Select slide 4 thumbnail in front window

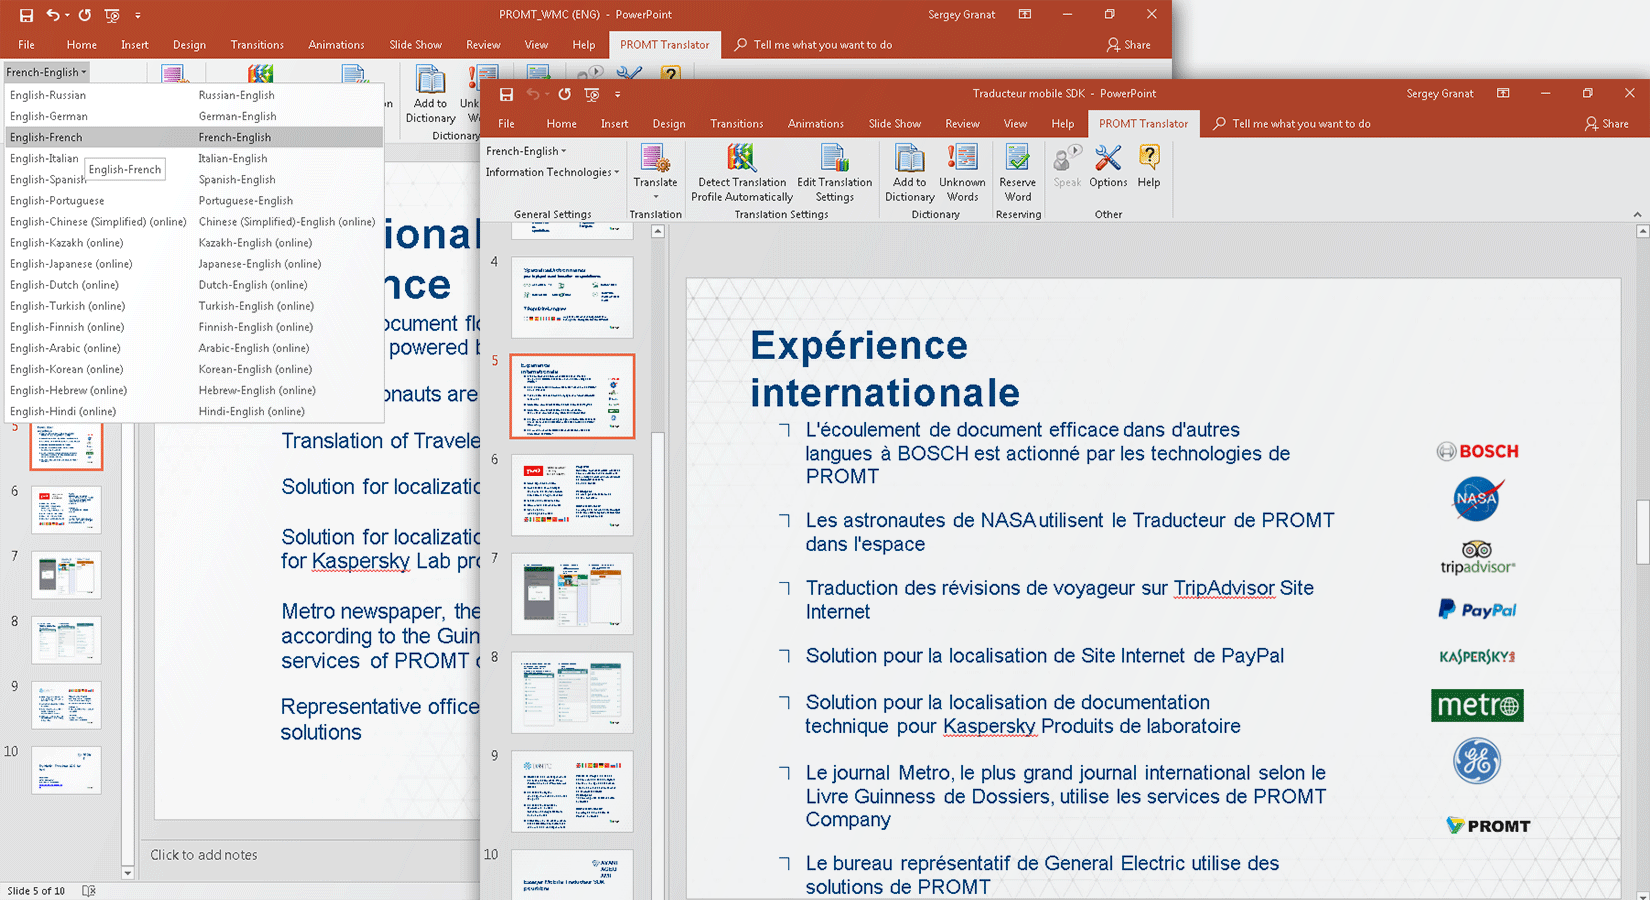click(x=572, y=297)
